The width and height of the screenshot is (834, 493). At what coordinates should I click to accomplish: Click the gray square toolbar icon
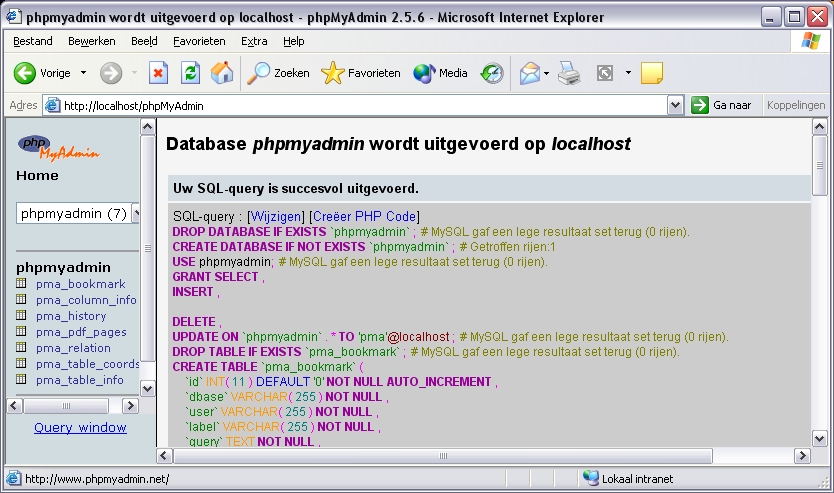click(605, 73)
